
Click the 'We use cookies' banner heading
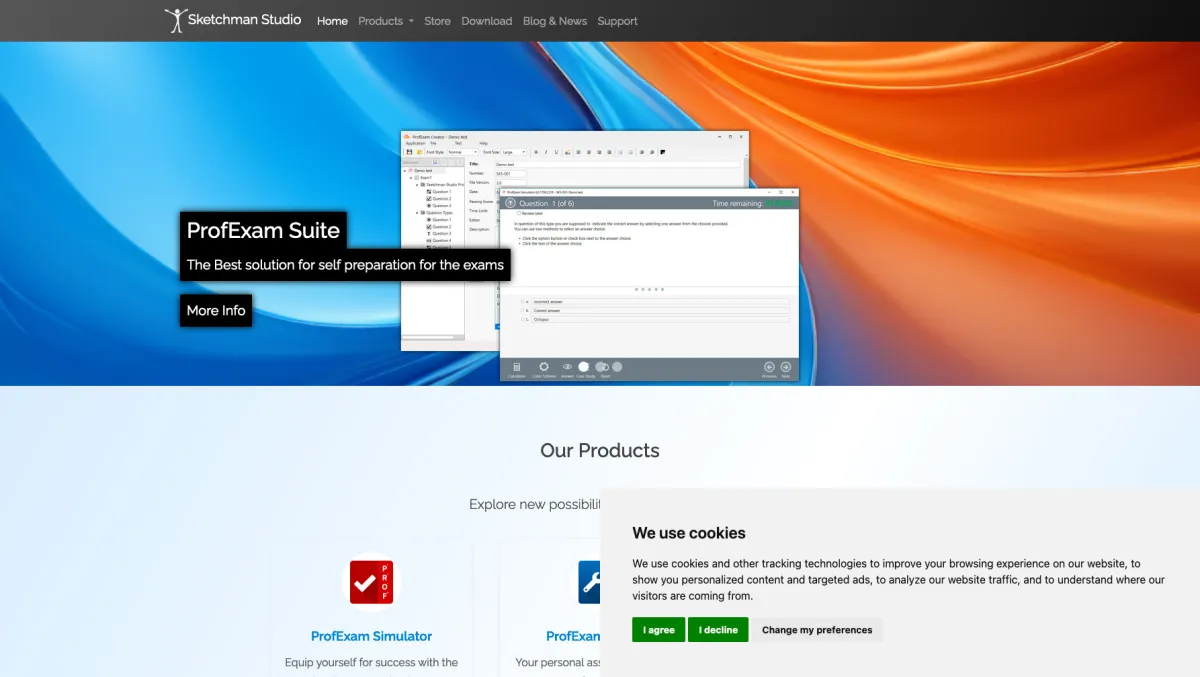689,533
